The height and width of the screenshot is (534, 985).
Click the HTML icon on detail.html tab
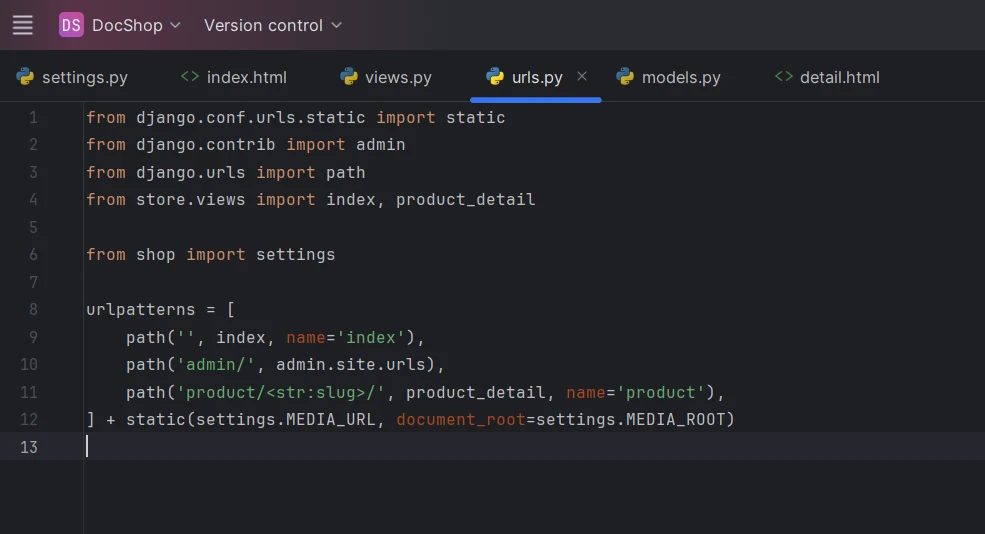tap(784, 77)
